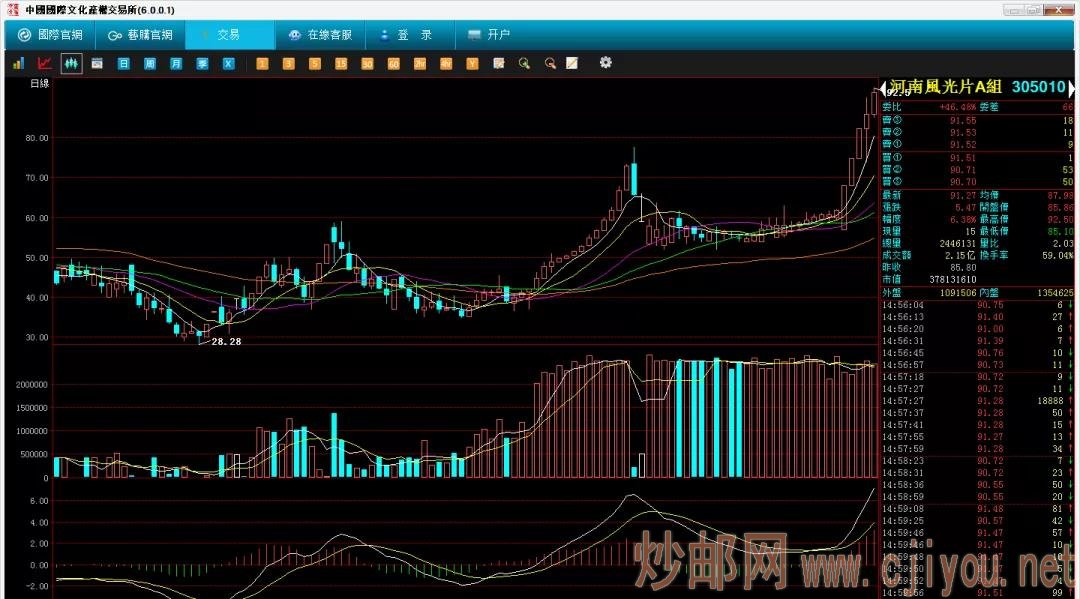1080x599 pixels.
Task: Click the 14:59:08 trade row
Action: pos(977,509)
